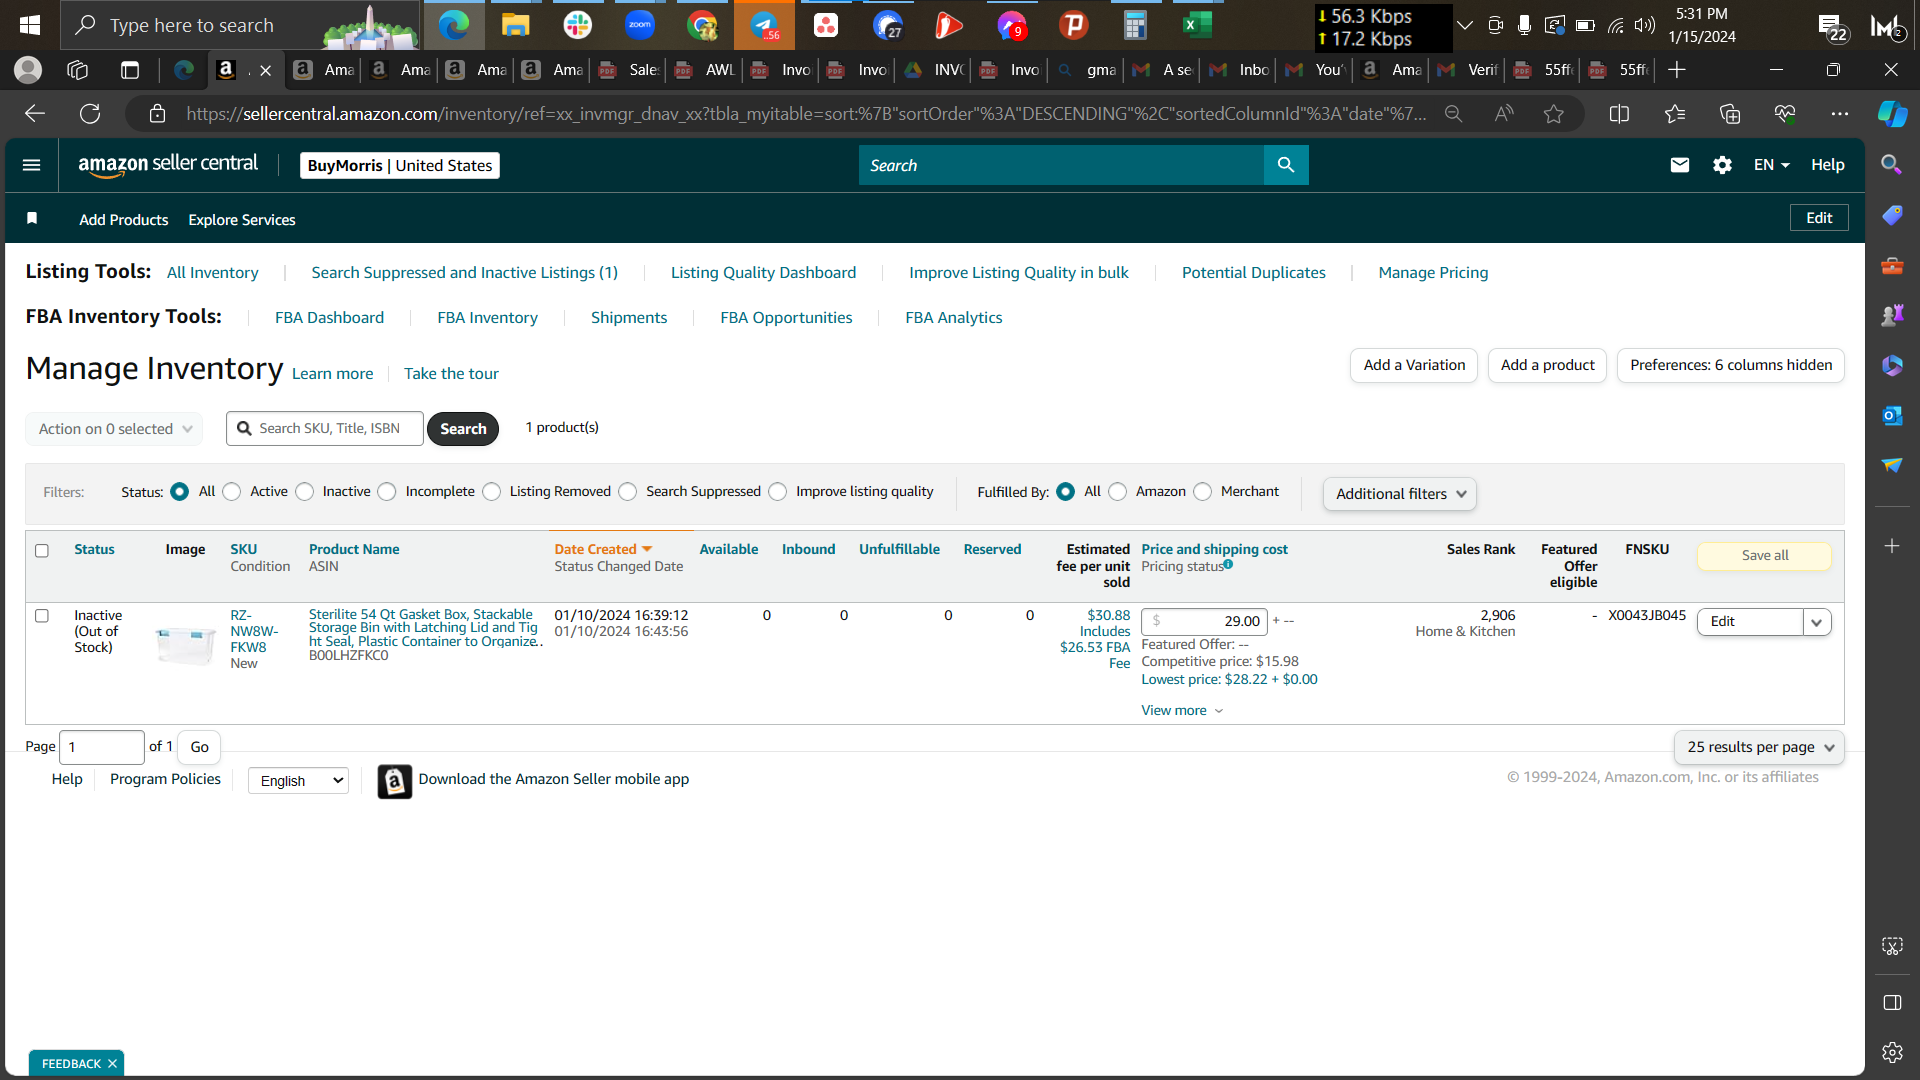The height and width of the screenshot is (1080, 1920).
Task: Open FBA Analytics
Action: click(953, 318)
